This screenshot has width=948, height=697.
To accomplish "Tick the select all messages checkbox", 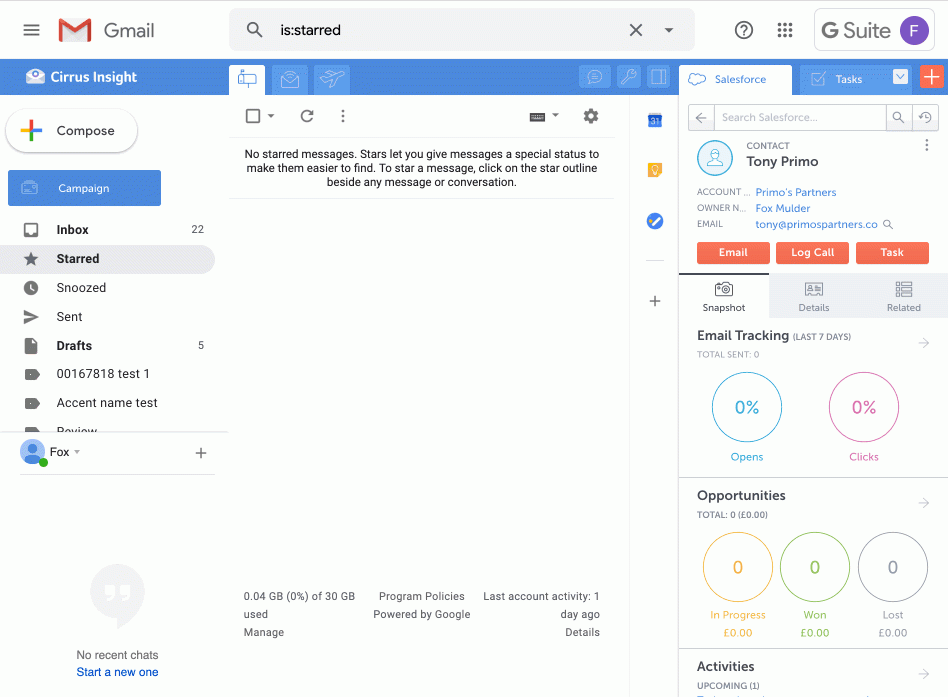I will [x=253, y=116].
